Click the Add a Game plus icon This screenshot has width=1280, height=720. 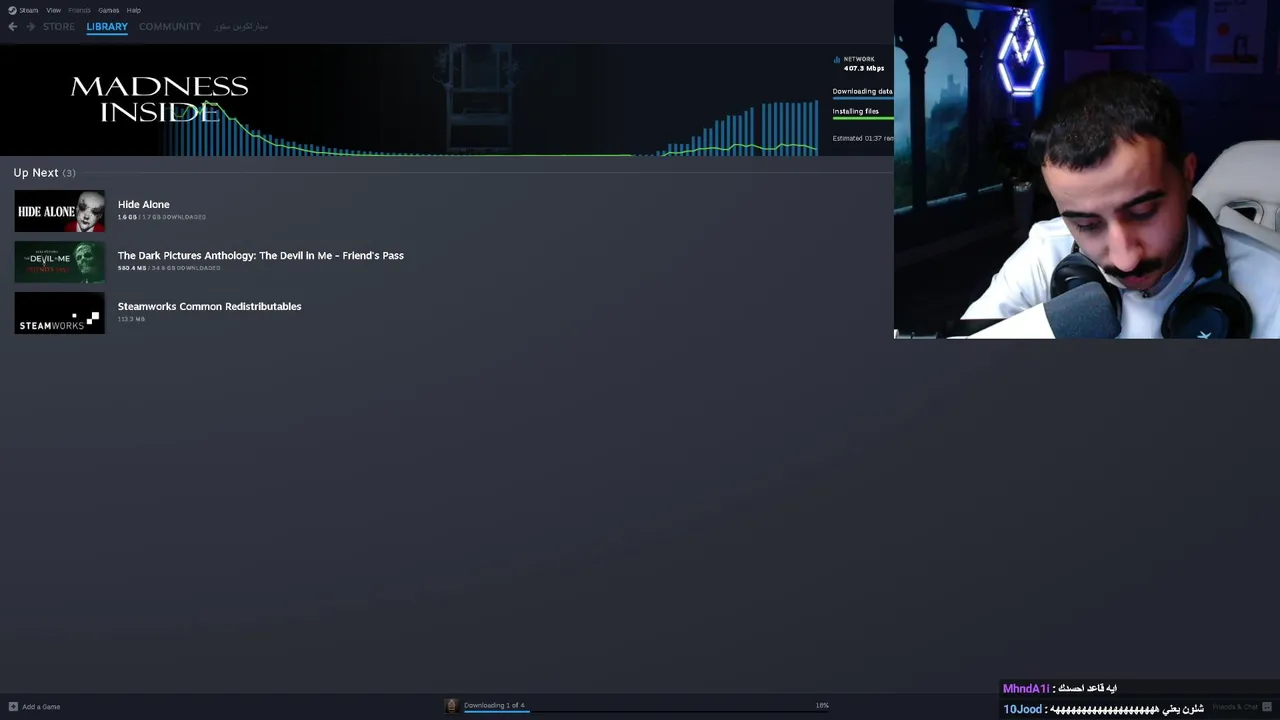pos(13,706)
